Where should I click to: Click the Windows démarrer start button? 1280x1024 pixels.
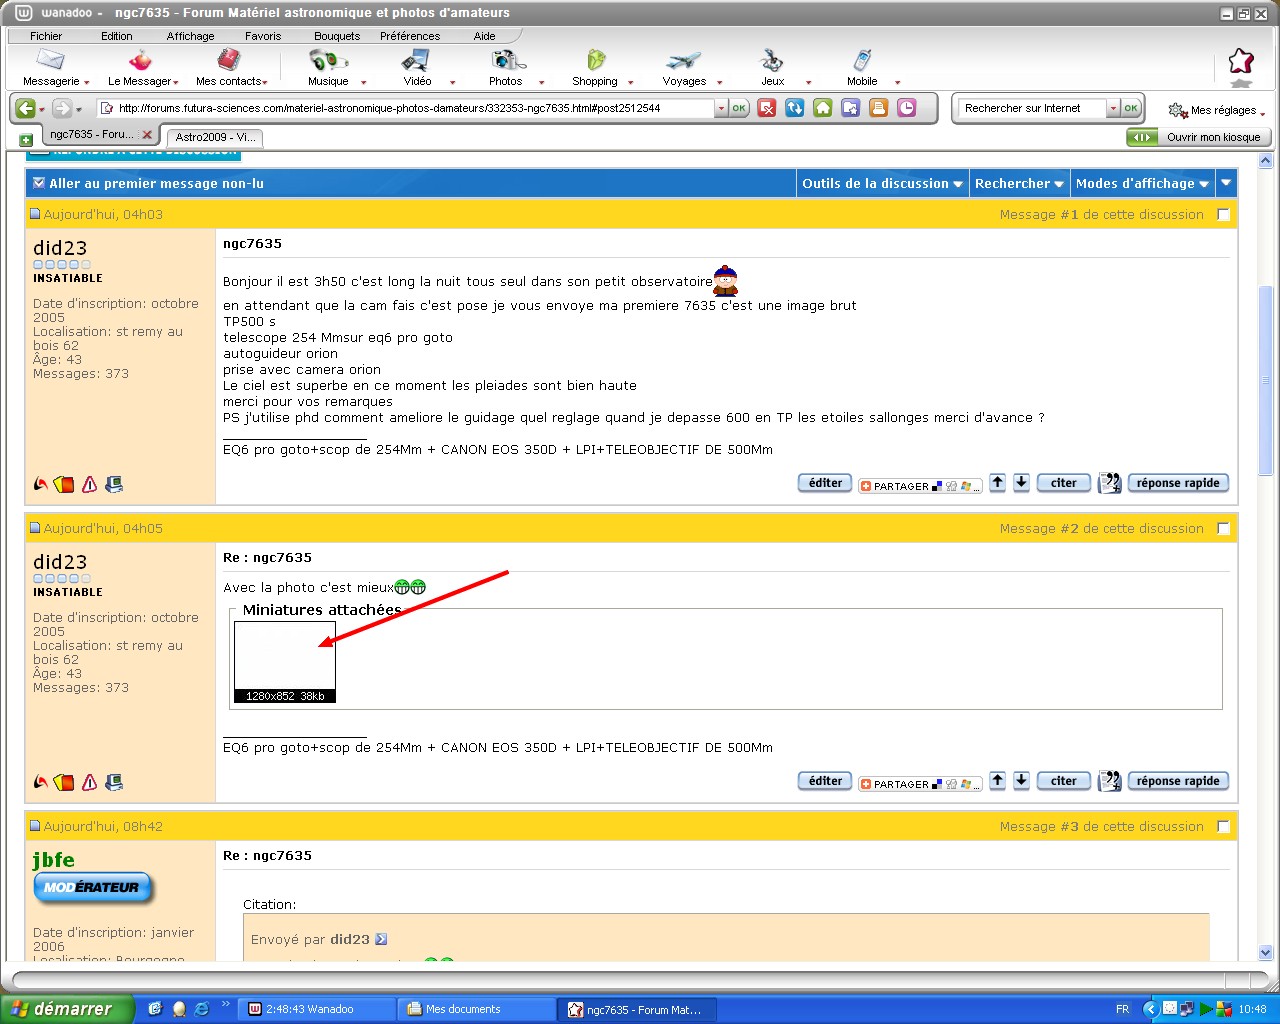point(67,1009)
